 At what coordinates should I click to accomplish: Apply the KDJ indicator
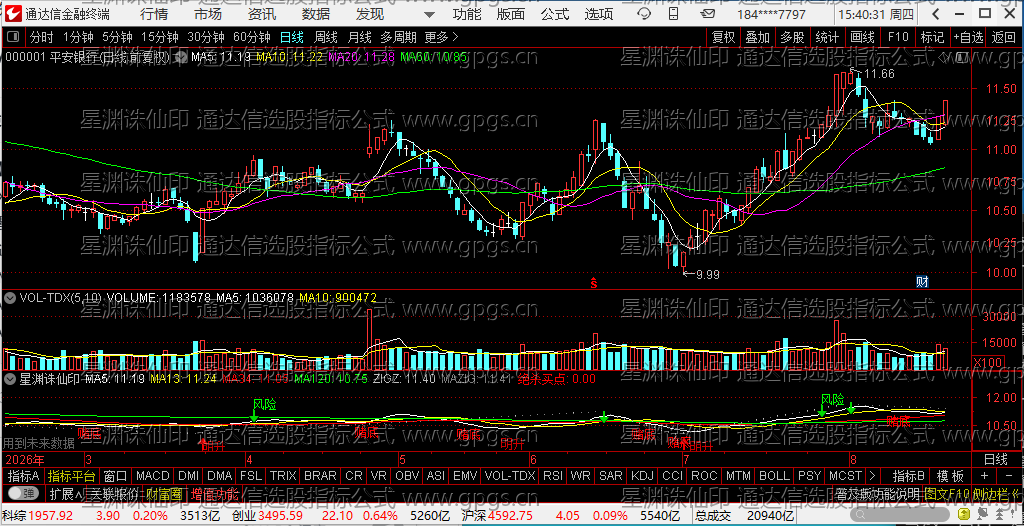642,476
